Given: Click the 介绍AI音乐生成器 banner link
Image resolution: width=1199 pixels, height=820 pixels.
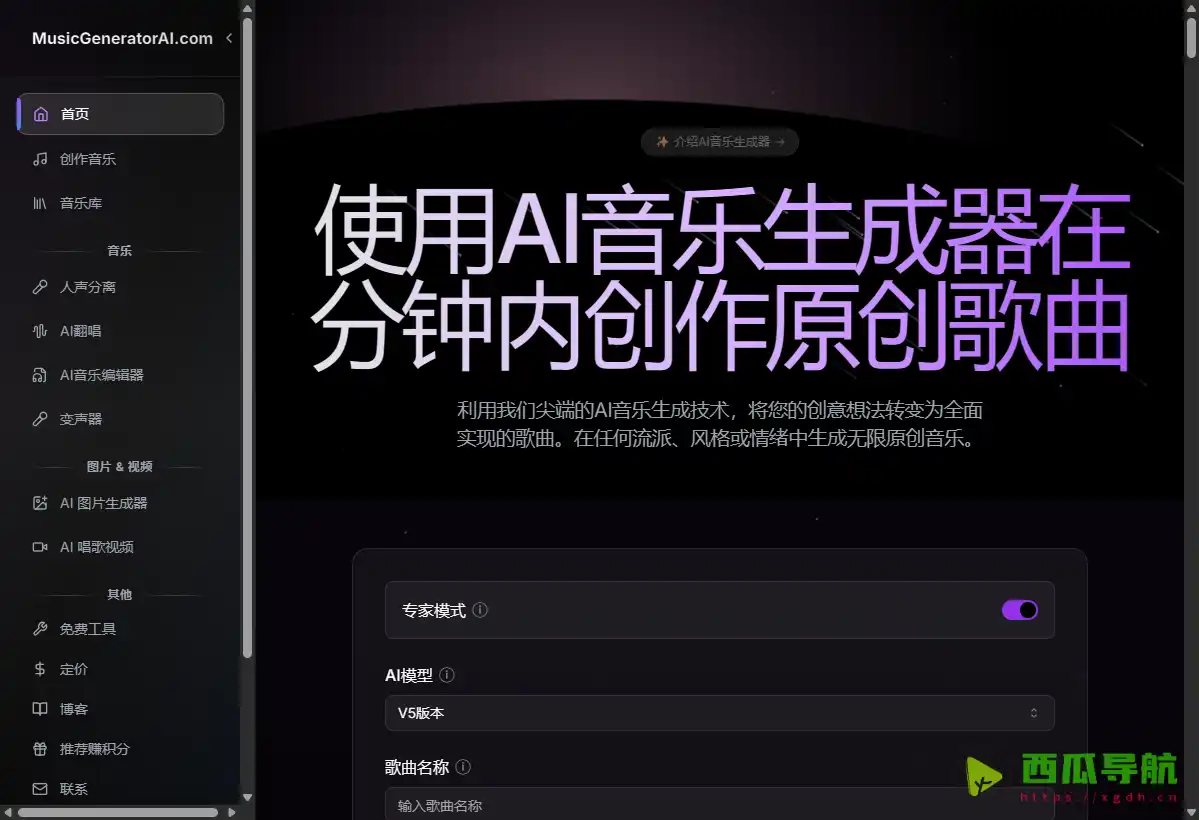Looking at the screenshot, I should [719, 141].
